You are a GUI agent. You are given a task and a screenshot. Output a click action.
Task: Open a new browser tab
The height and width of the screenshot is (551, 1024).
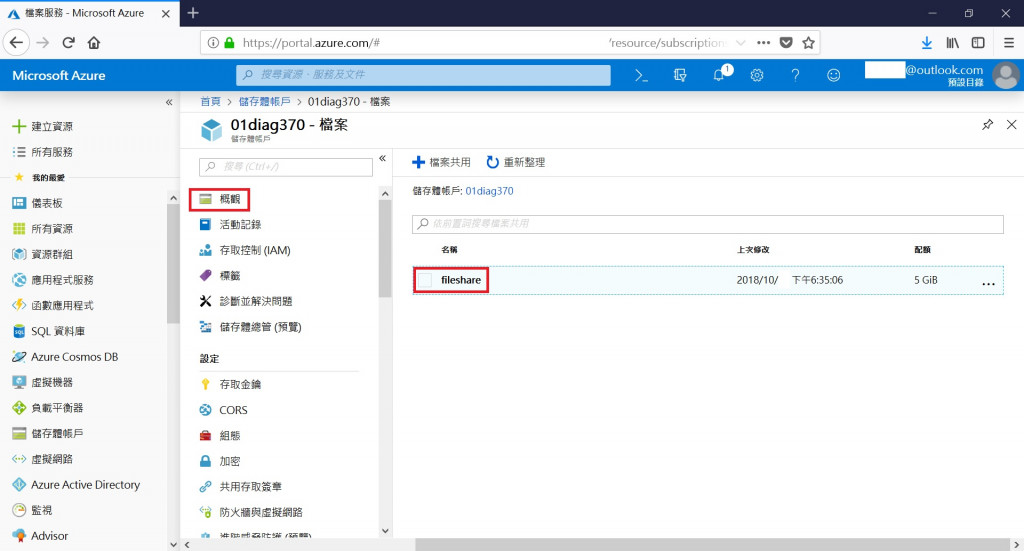[x=193, y=13]
